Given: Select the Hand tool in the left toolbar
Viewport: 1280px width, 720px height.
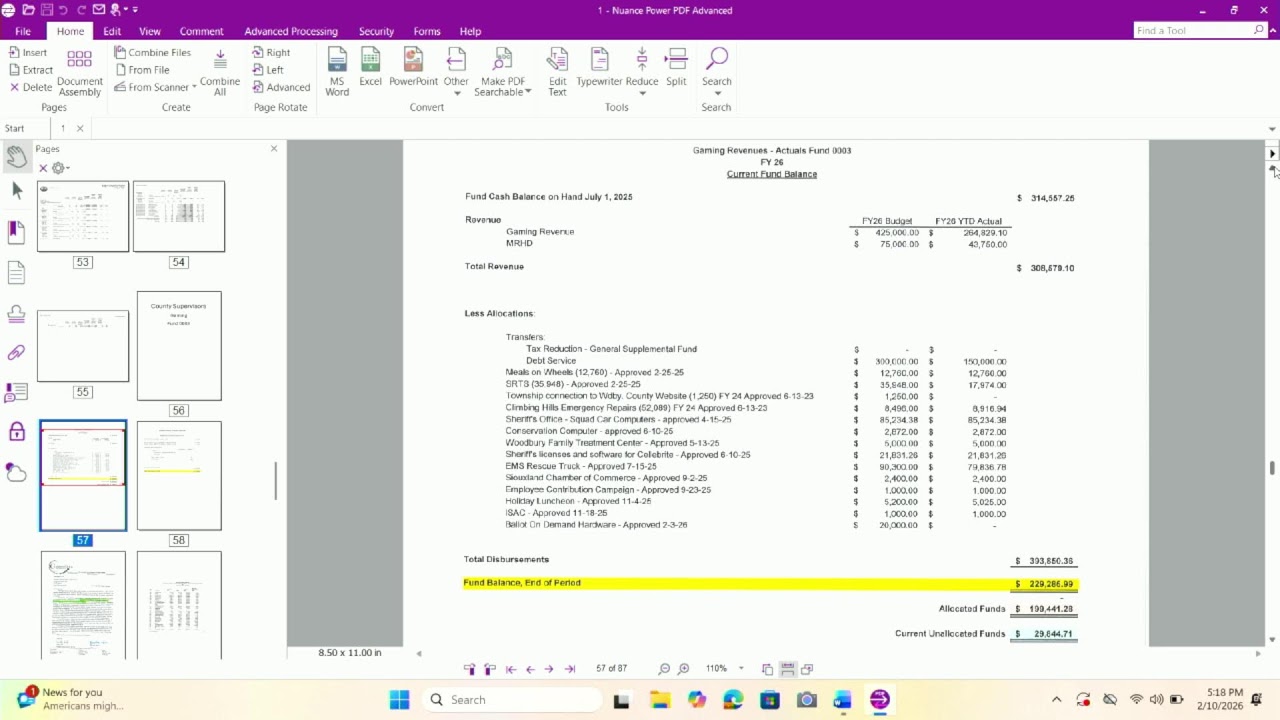Looking at the screenshot, I should [16, 156].
